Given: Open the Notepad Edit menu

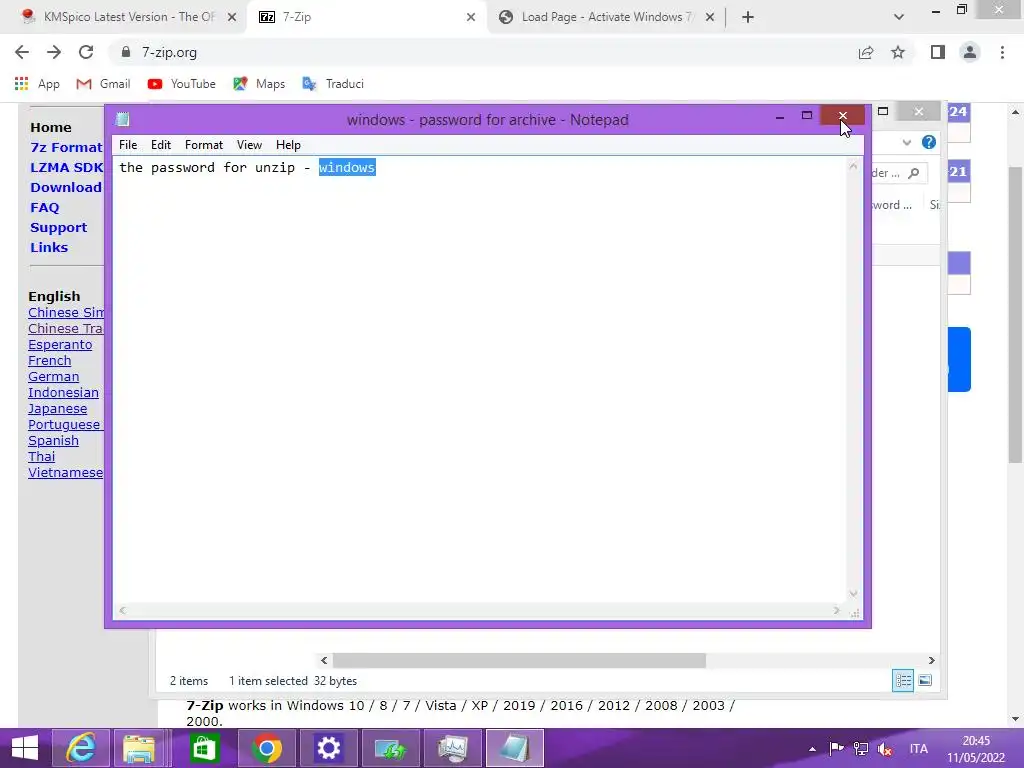Looking at the screenshot, I should [x=161, y=145].
